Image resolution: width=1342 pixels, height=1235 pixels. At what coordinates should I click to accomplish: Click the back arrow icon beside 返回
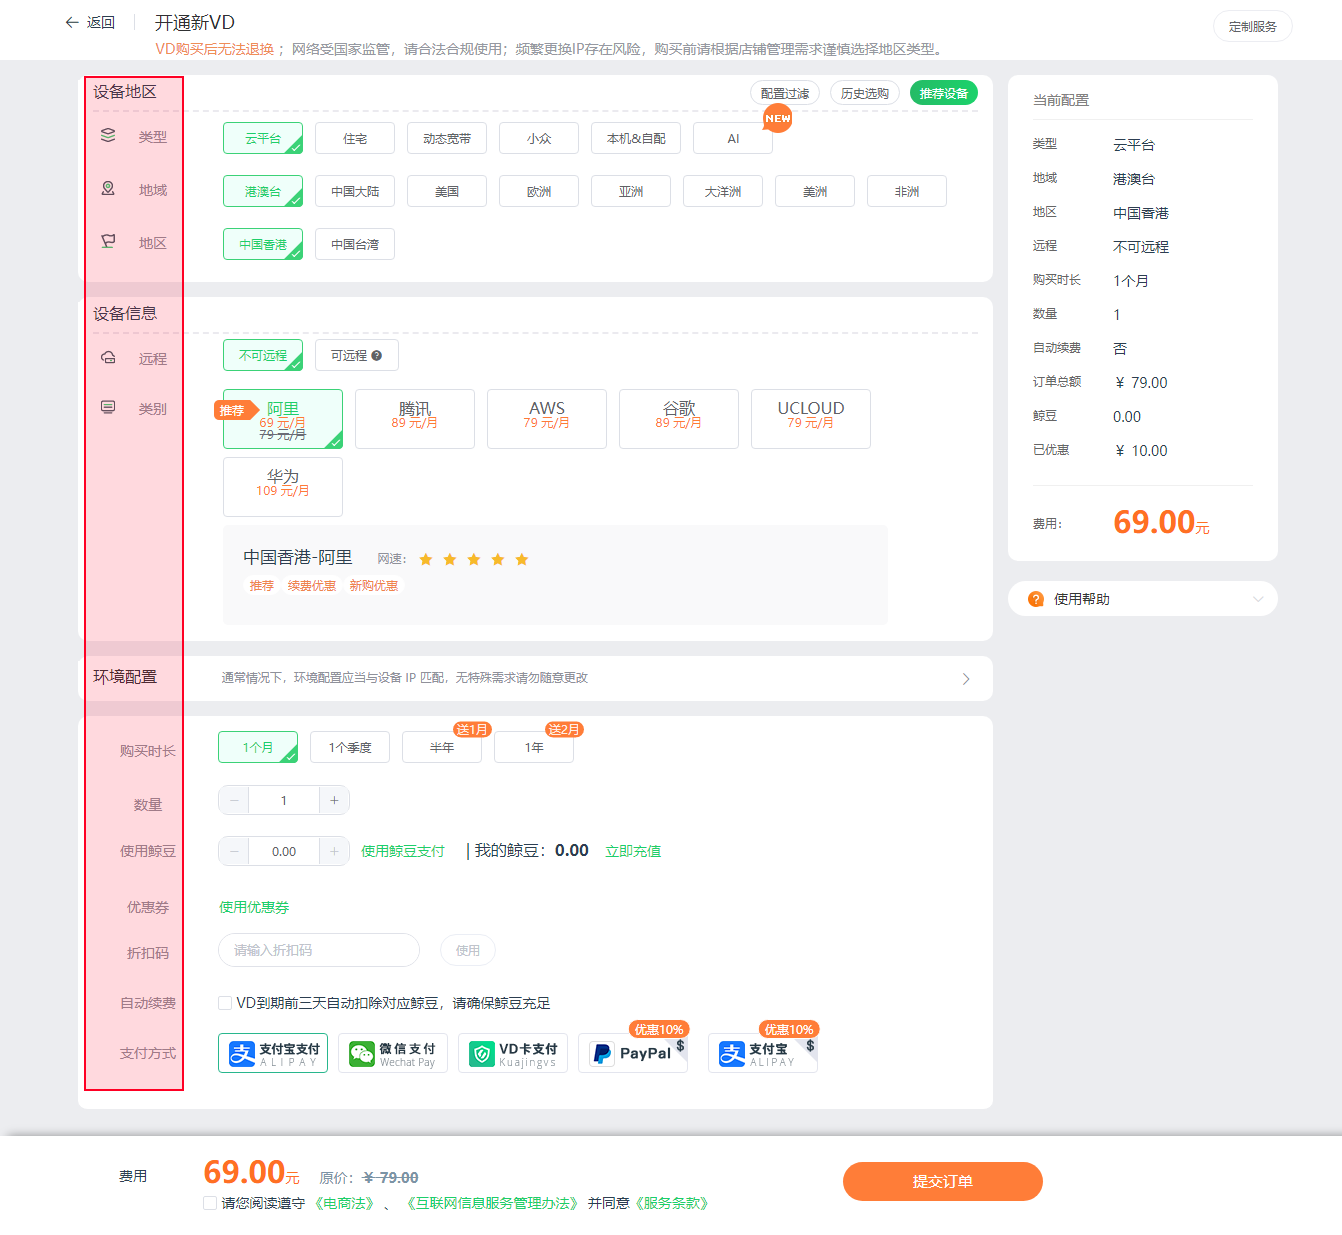[72, 22]
